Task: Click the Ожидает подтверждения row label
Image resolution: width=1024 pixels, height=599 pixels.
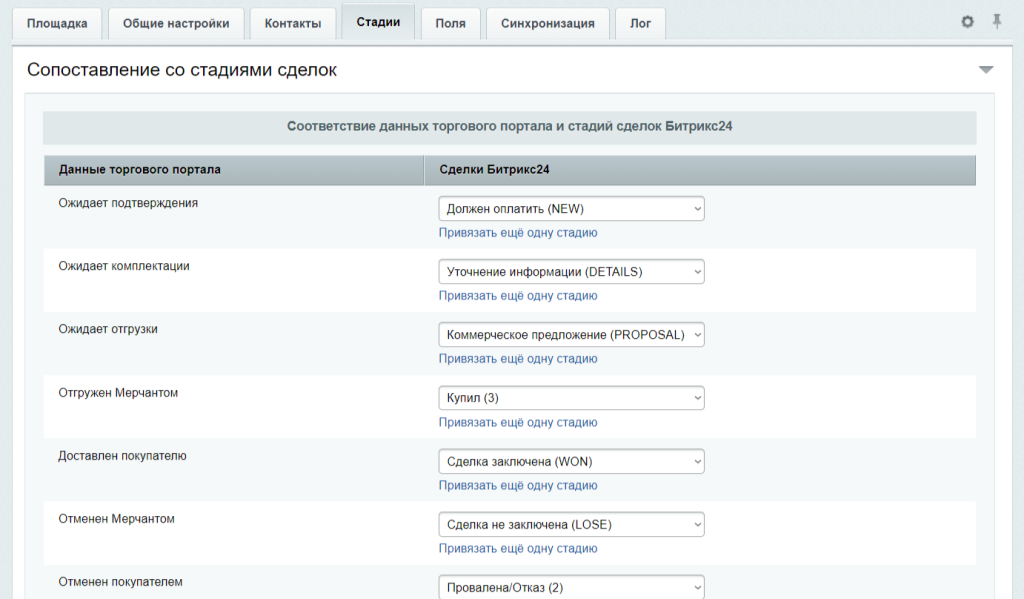Action: [128, 203]
